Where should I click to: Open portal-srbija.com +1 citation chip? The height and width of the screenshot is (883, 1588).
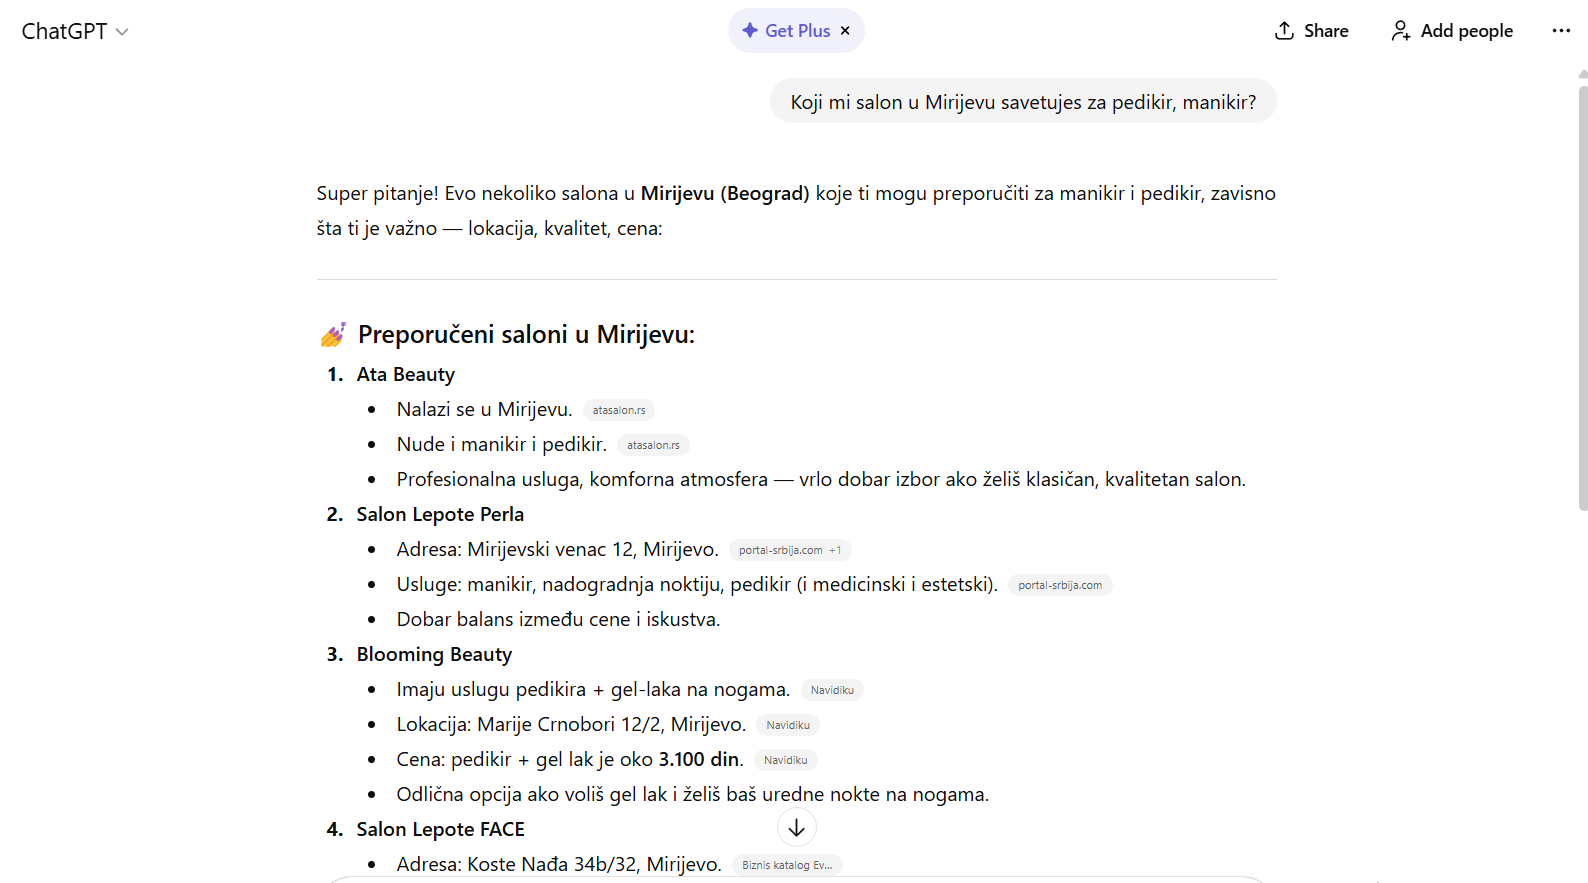pyautogui.click(x=789, y=550)
